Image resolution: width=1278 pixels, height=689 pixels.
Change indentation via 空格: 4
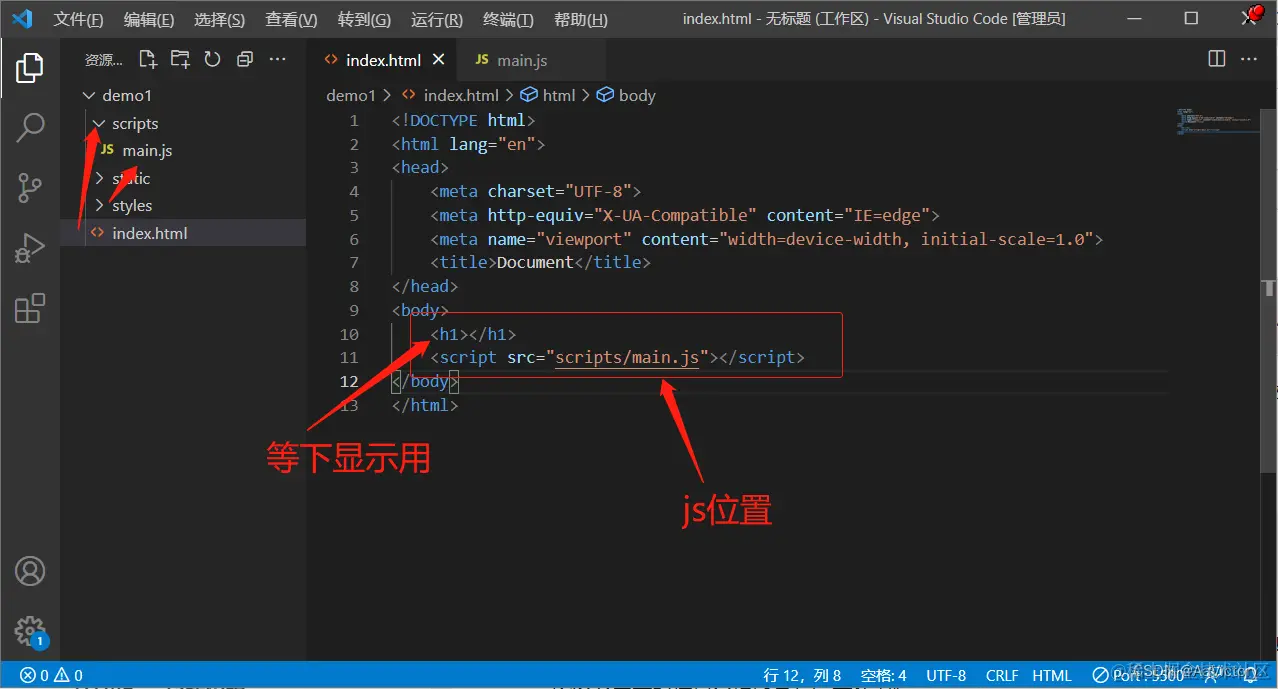884,675
